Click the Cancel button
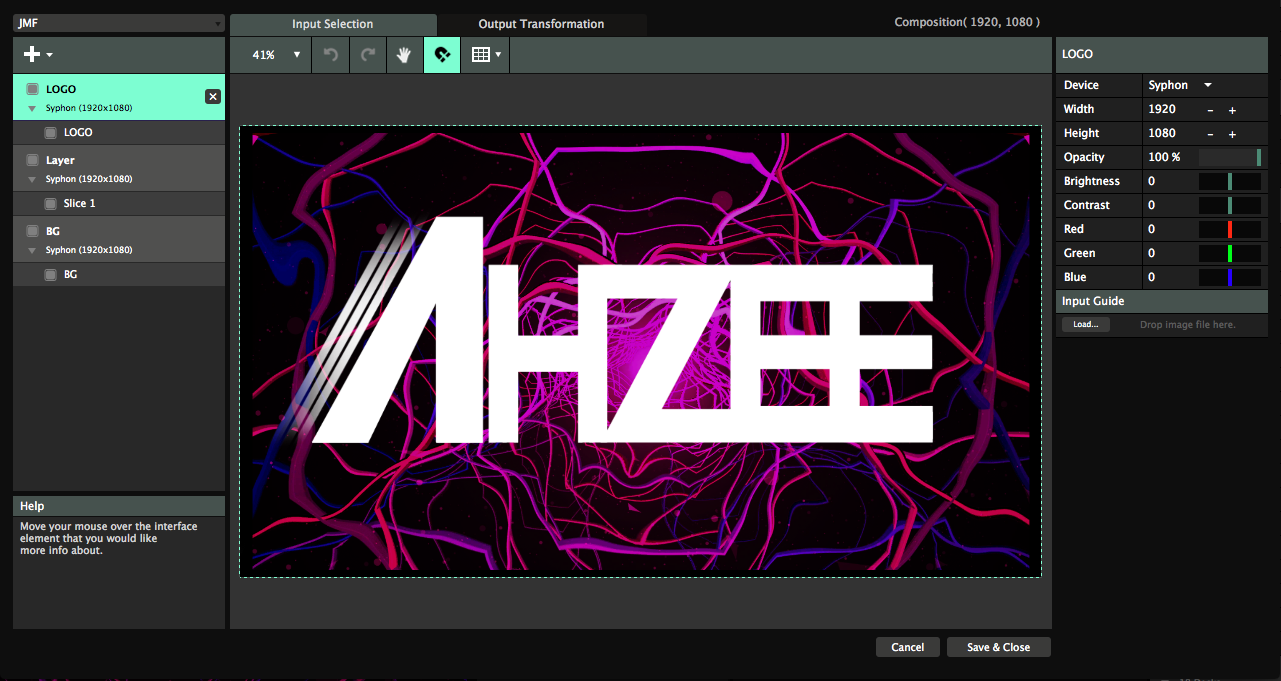1281x681 pixels. [x=908, y=647]
